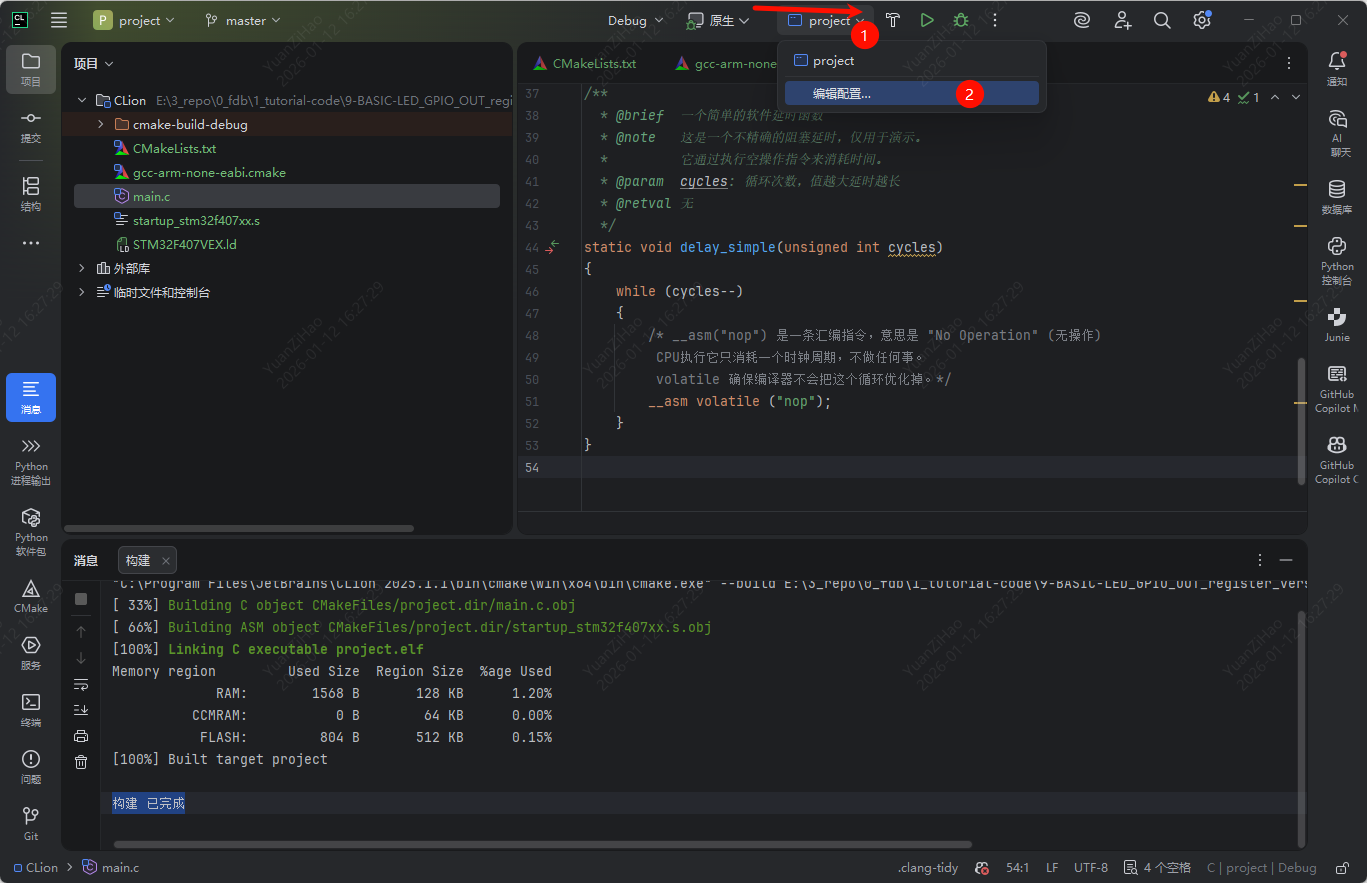Open startup_stm32f407xx.s in the project tree
Screen dimensions: 1367x883
[x=195, y=221]
